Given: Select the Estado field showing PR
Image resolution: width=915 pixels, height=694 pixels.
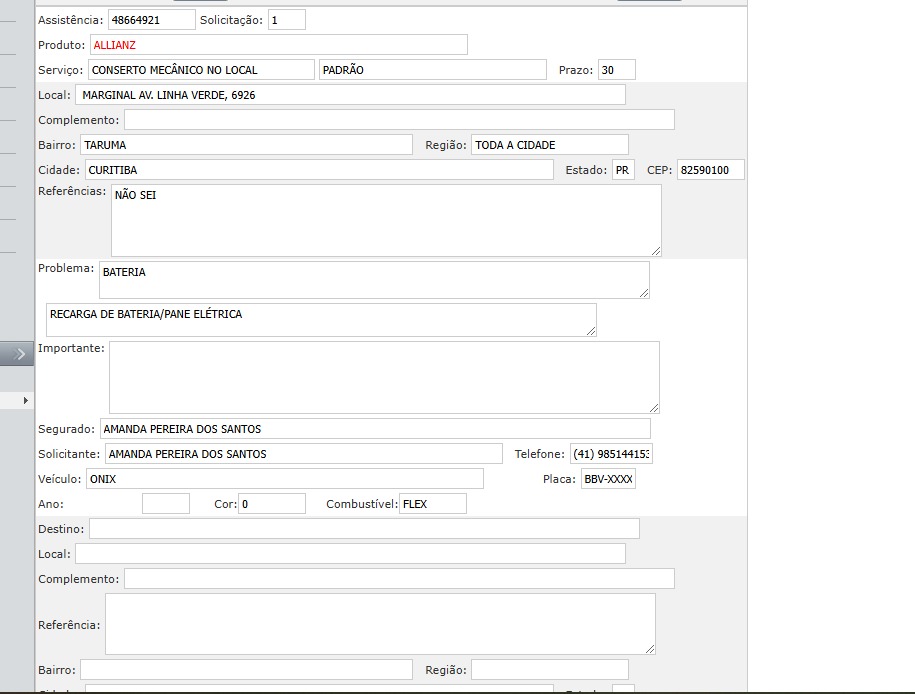Looking at the screenshot, I should tap(623, 170).
